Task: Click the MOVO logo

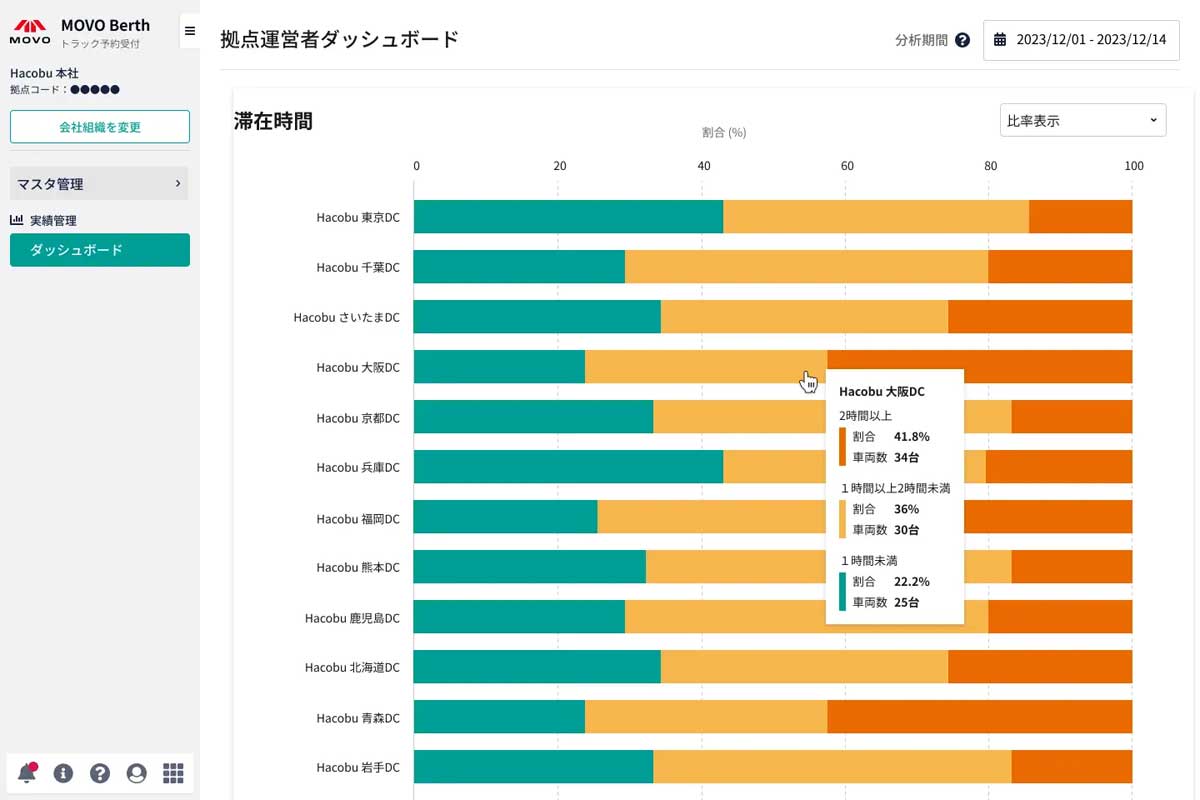Action: (30, 31)
